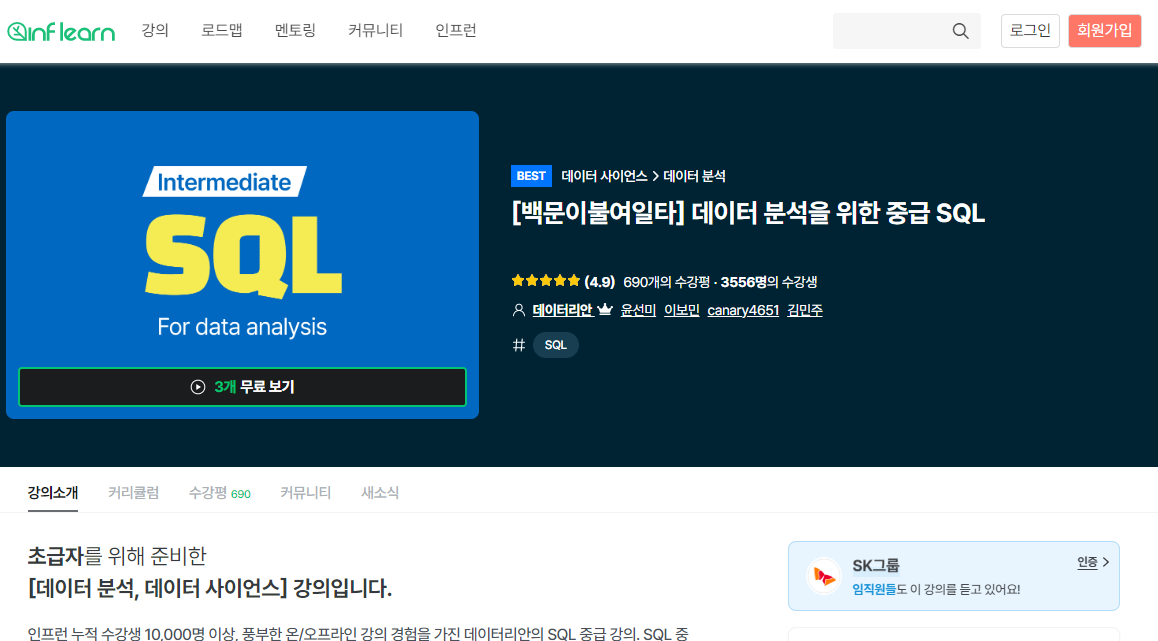Click the star rating icons
This screenshot has height=641, width=1158.
[545, 282]
